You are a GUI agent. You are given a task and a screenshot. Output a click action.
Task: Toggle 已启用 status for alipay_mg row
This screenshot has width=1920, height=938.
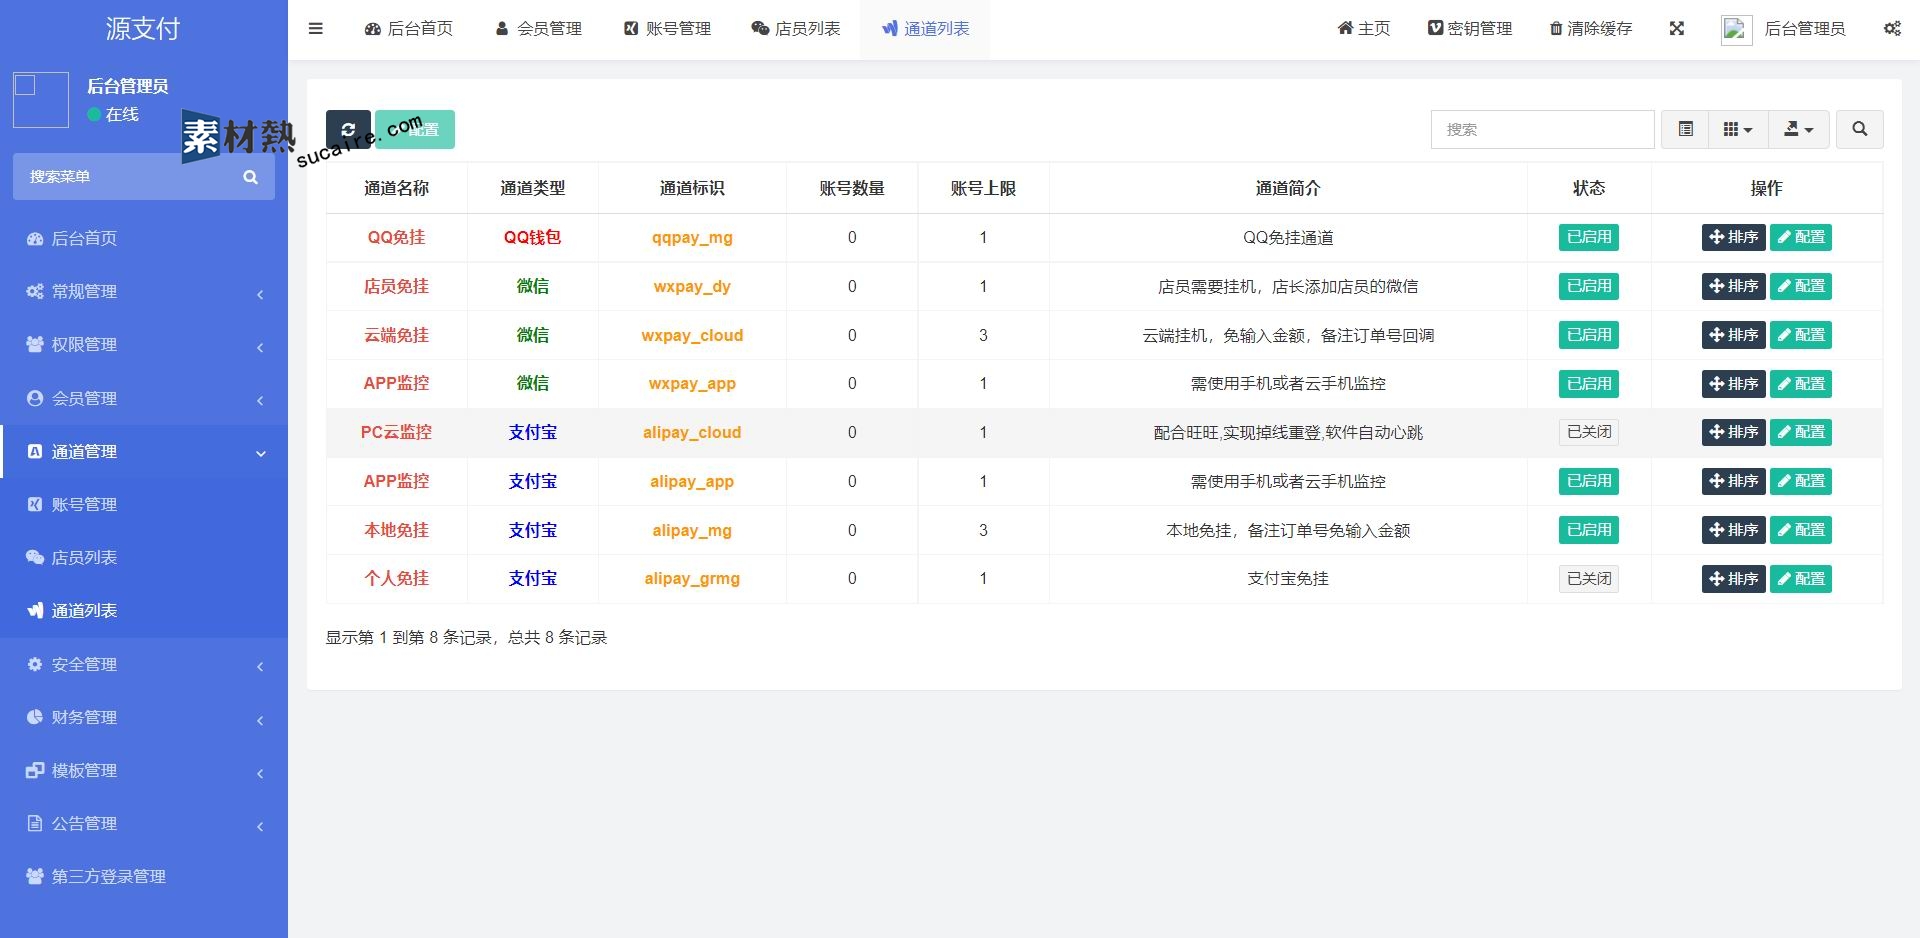(x=1588, y=530)
